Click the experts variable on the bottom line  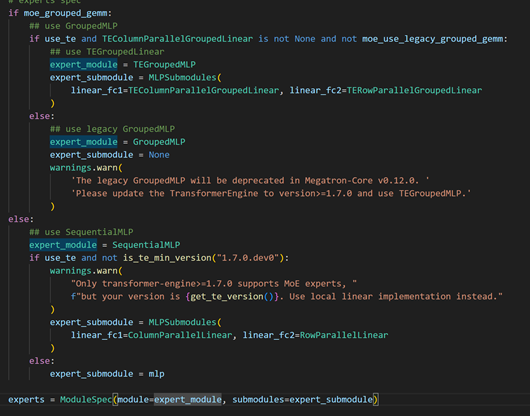(26, 400)
